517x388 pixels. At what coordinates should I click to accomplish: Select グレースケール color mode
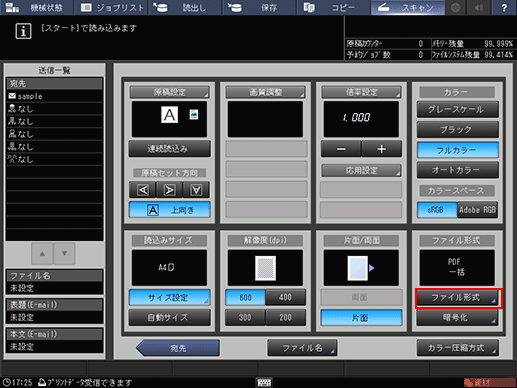458,110
